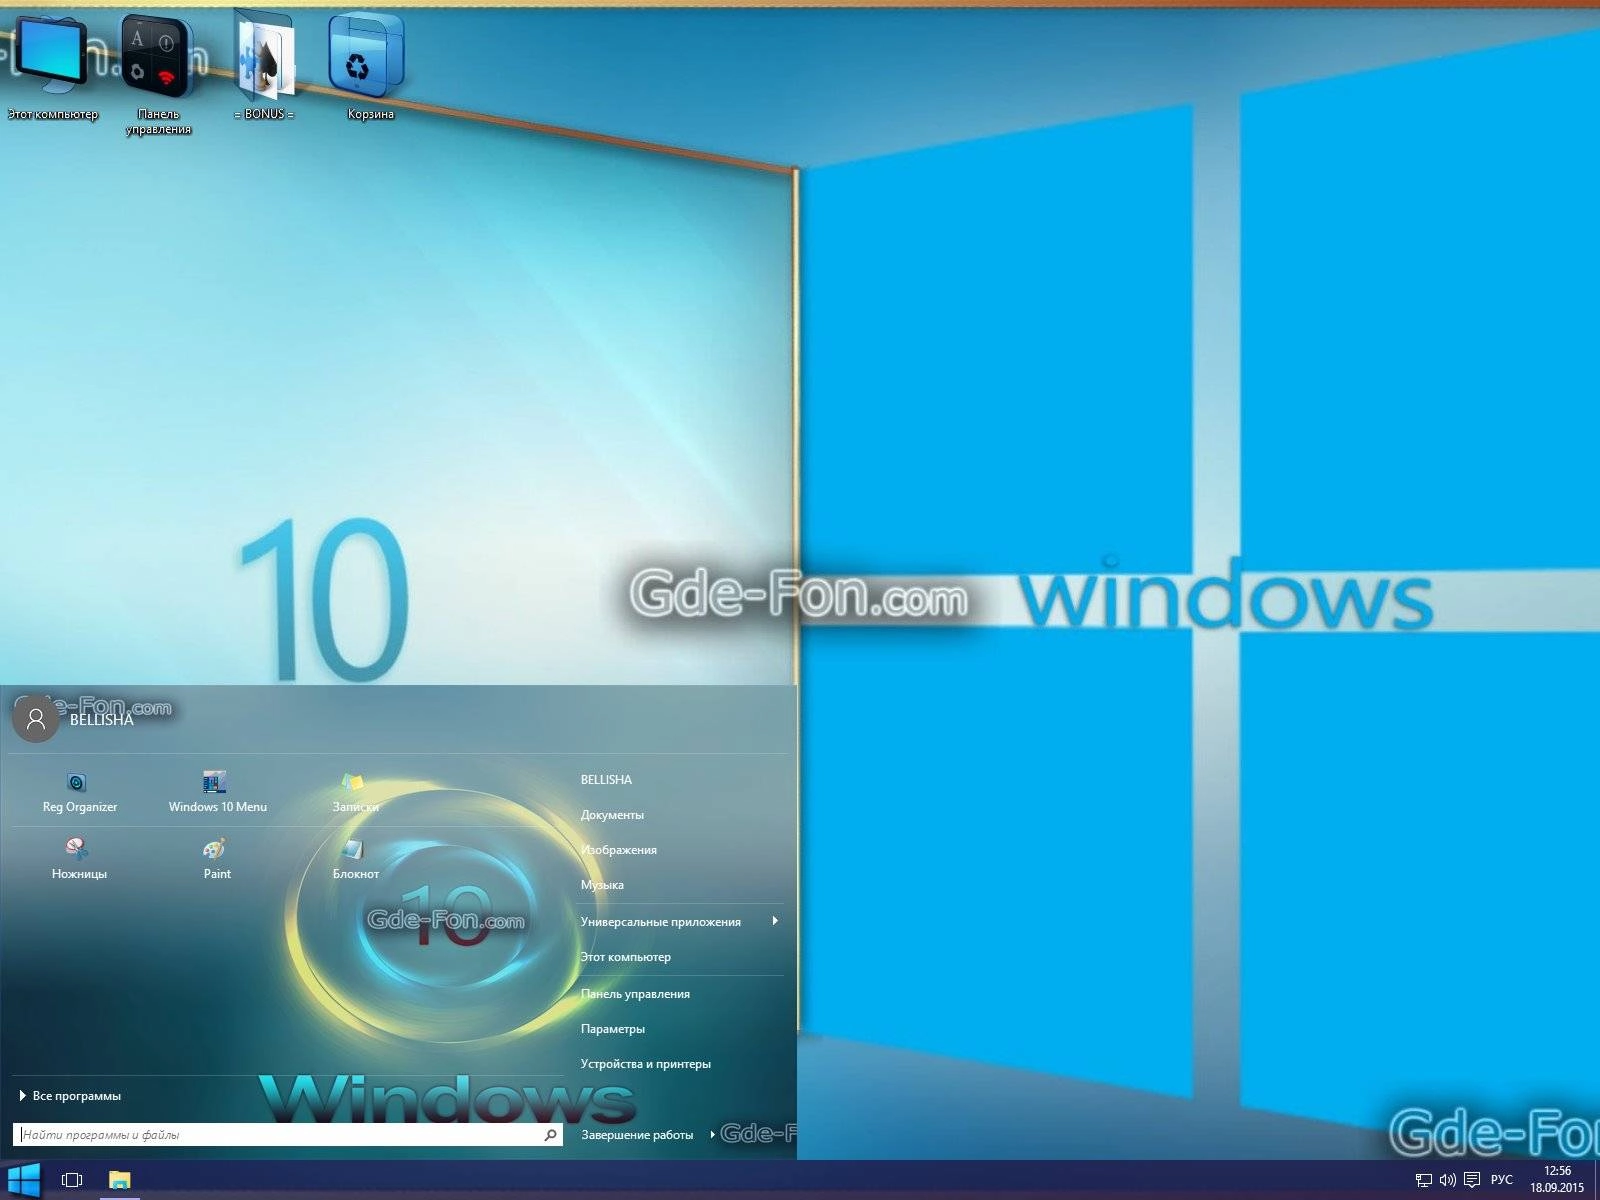This screenshot has height=1200, width=1600.
Task: Open 'Изображения' from Start menu
Action: coord(619,850)
